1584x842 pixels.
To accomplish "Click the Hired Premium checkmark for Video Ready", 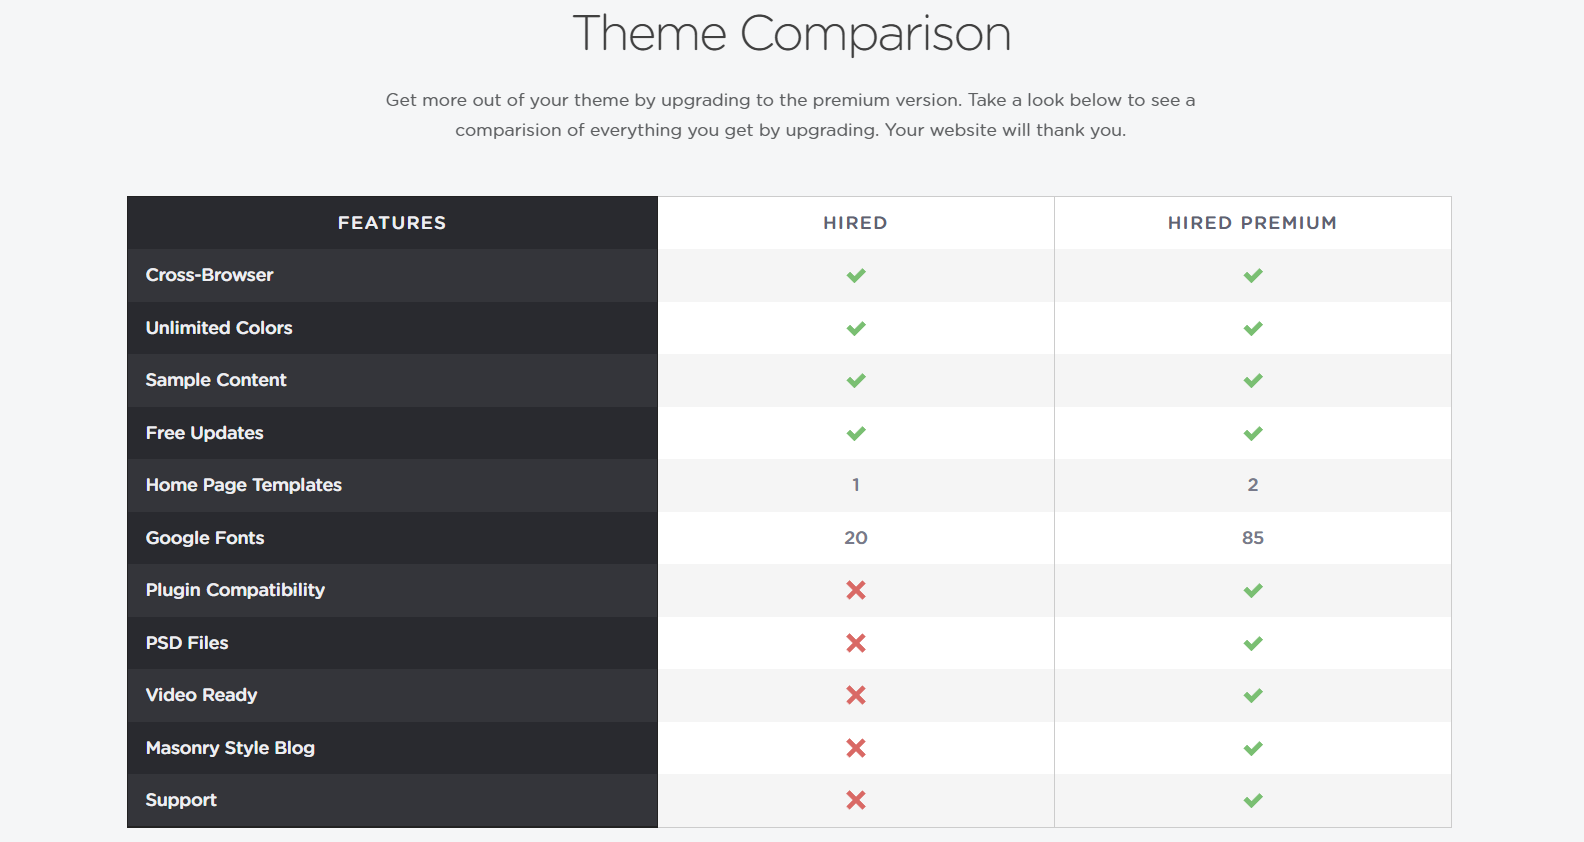I will pyautogui.click(x=1252, y=695).
